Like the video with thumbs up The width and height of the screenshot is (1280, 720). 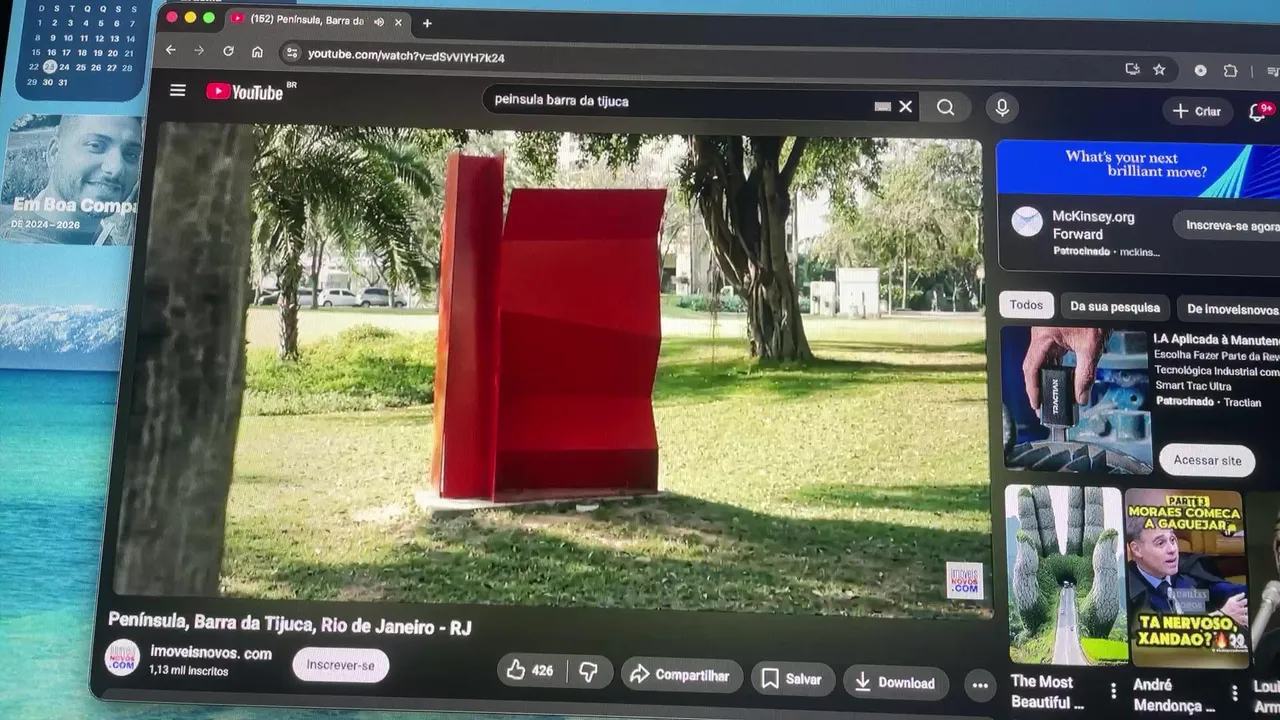tap(530, 670)
